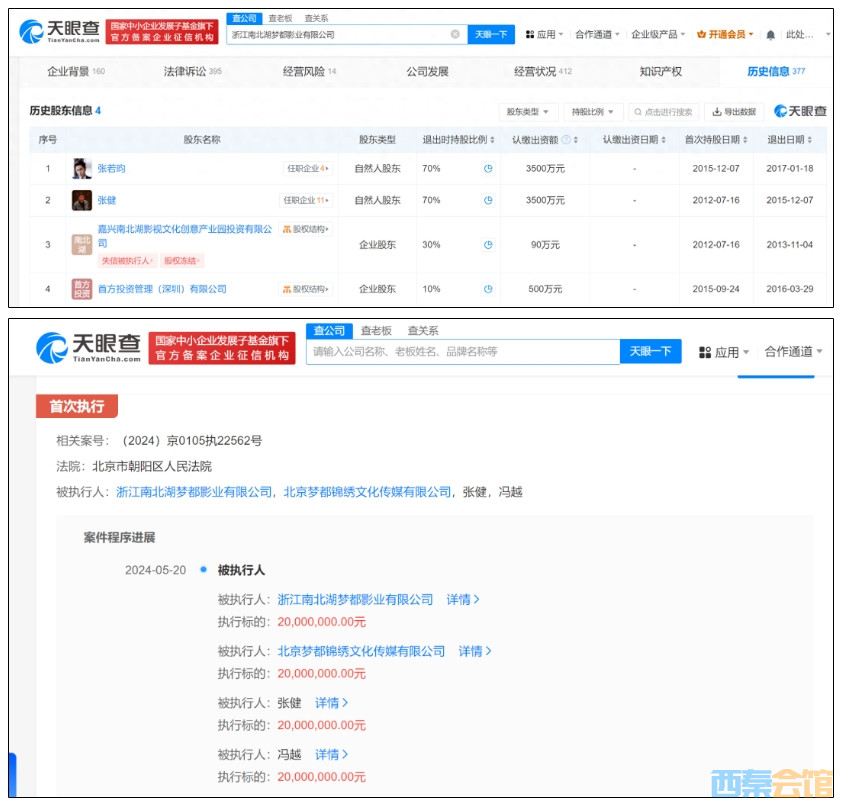The height and width of the screenshot is (806, 842).
Task: Open the 持股比例 filter dropdown
Action: point(593,112)
